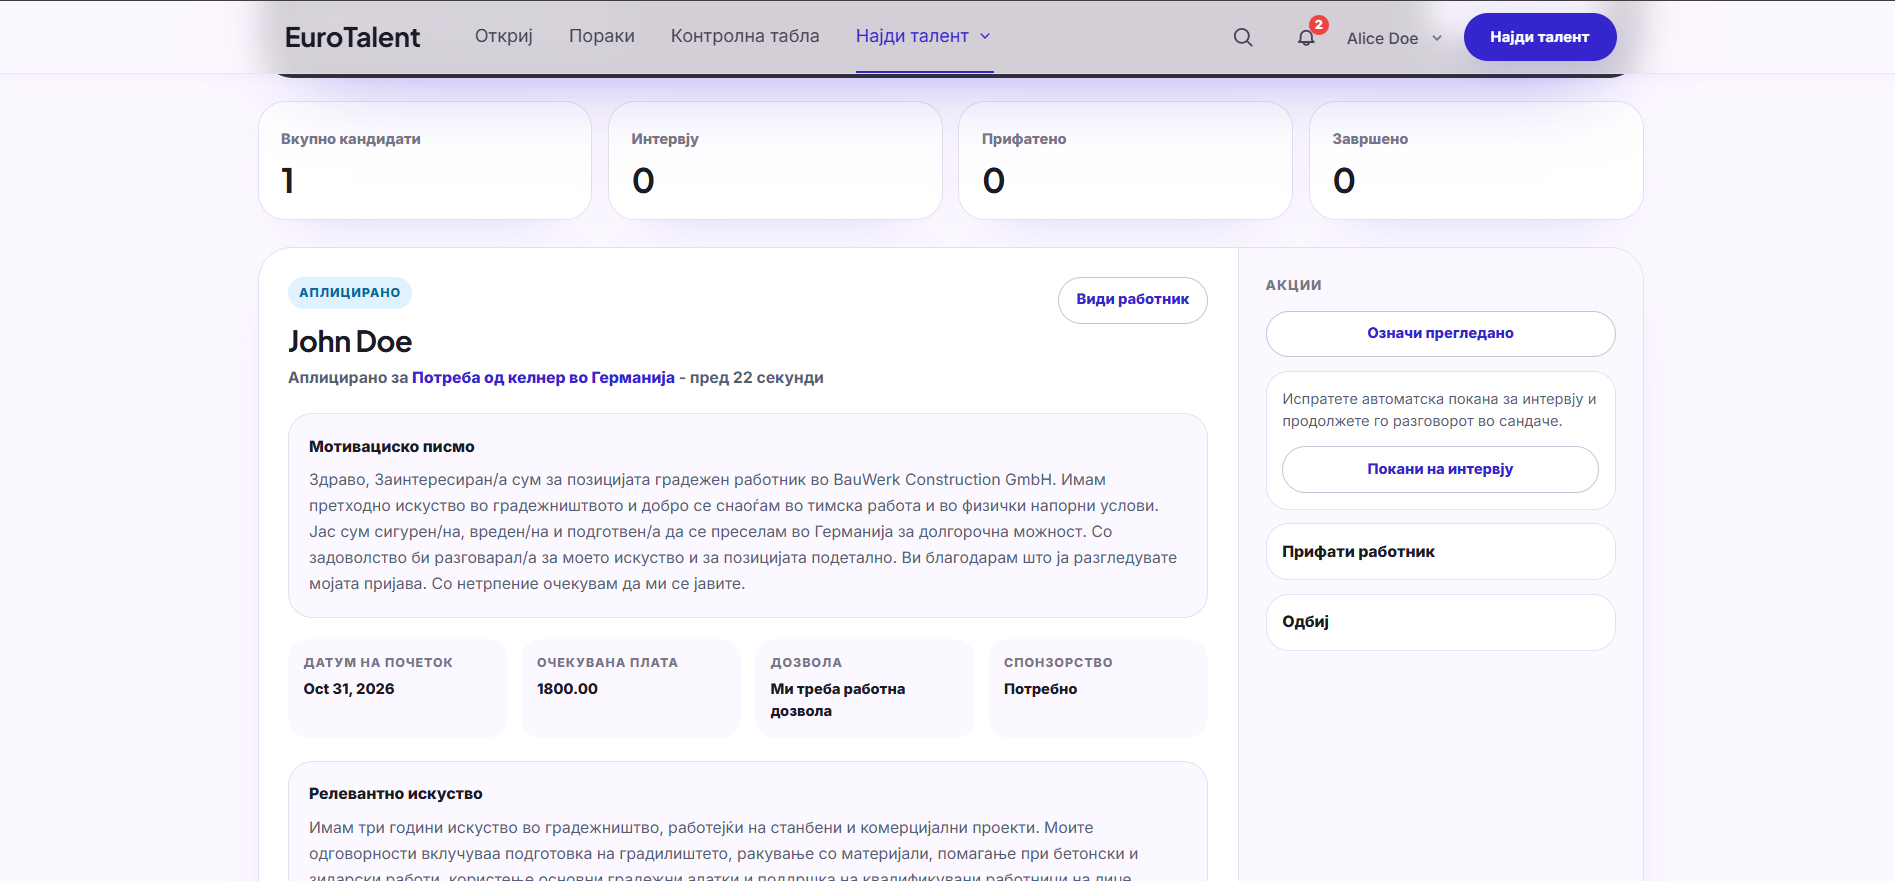Open the Откриј menu item

504,36
